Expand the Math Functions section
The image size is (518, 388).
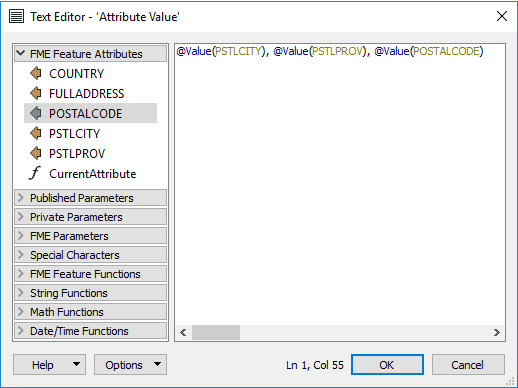(90, 312)
